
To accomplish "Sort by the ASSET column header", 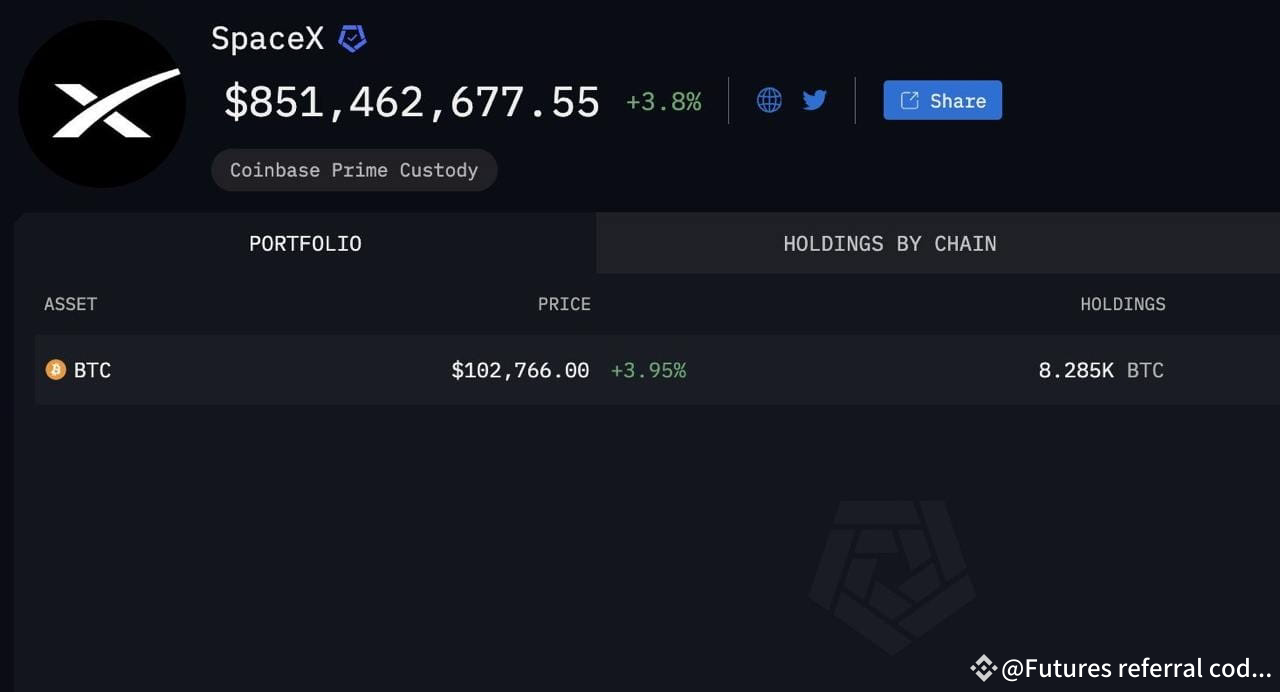I will click(70, 304).
